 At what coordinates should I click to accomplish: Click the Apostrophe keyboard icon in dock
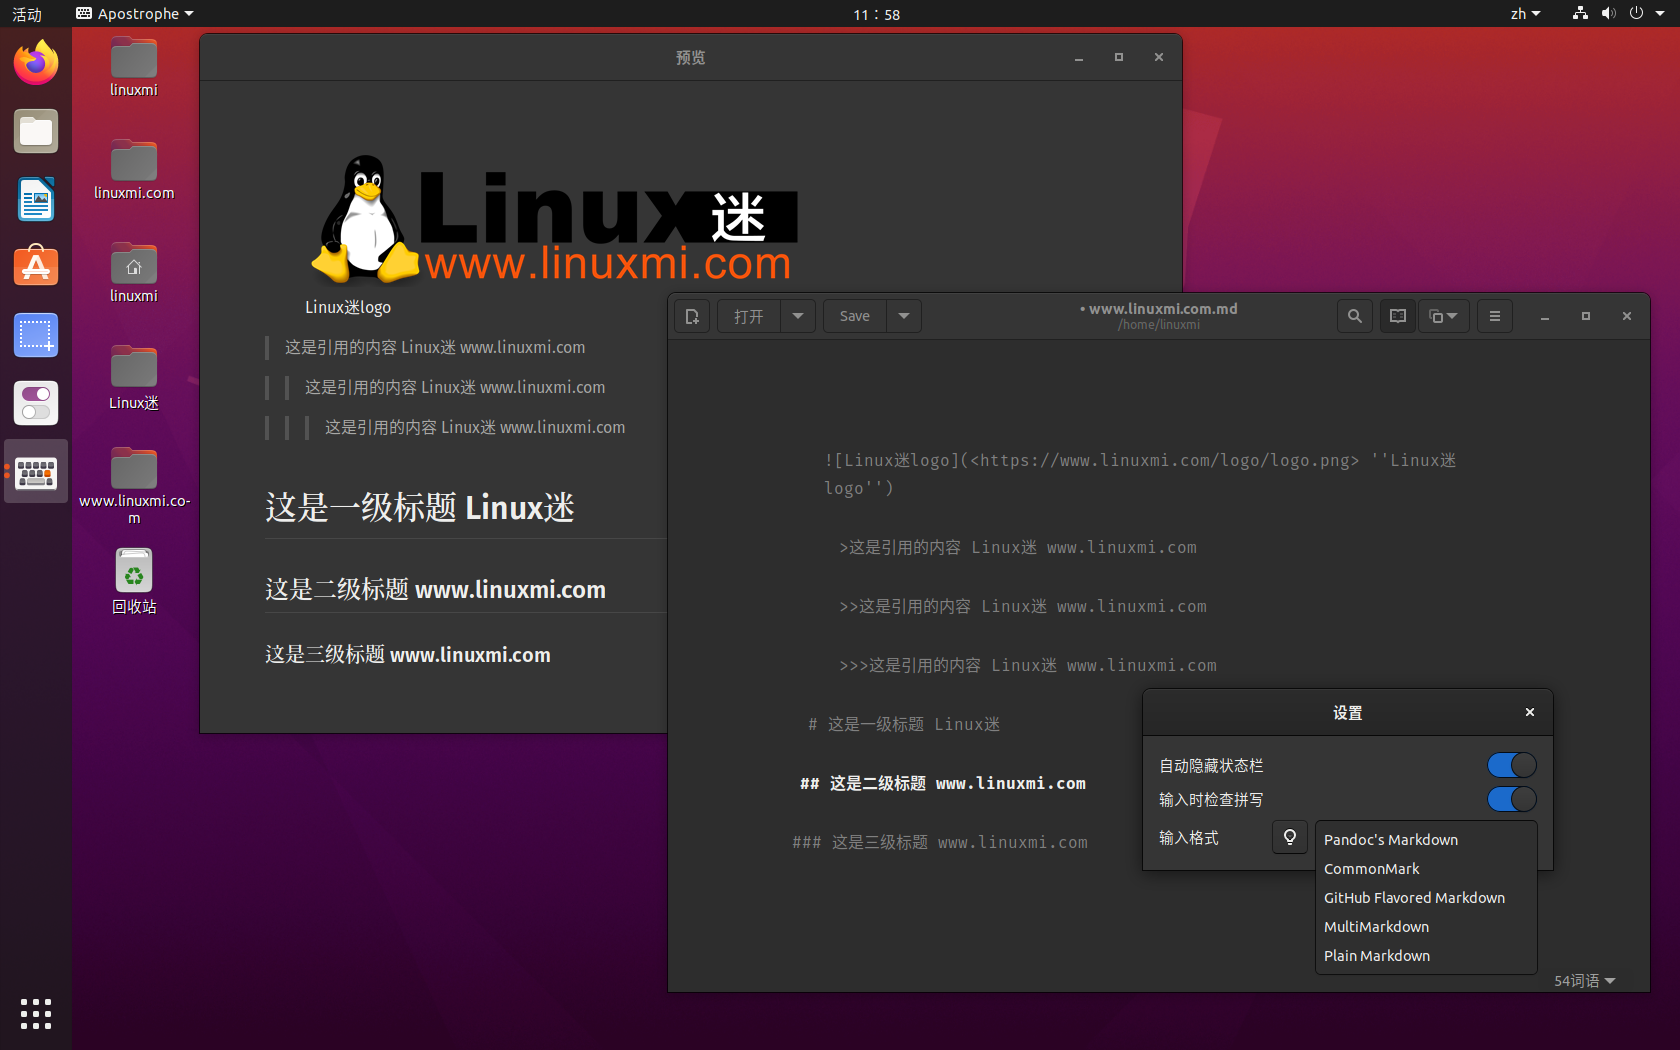pyautogui.click(x=36, y=472)
